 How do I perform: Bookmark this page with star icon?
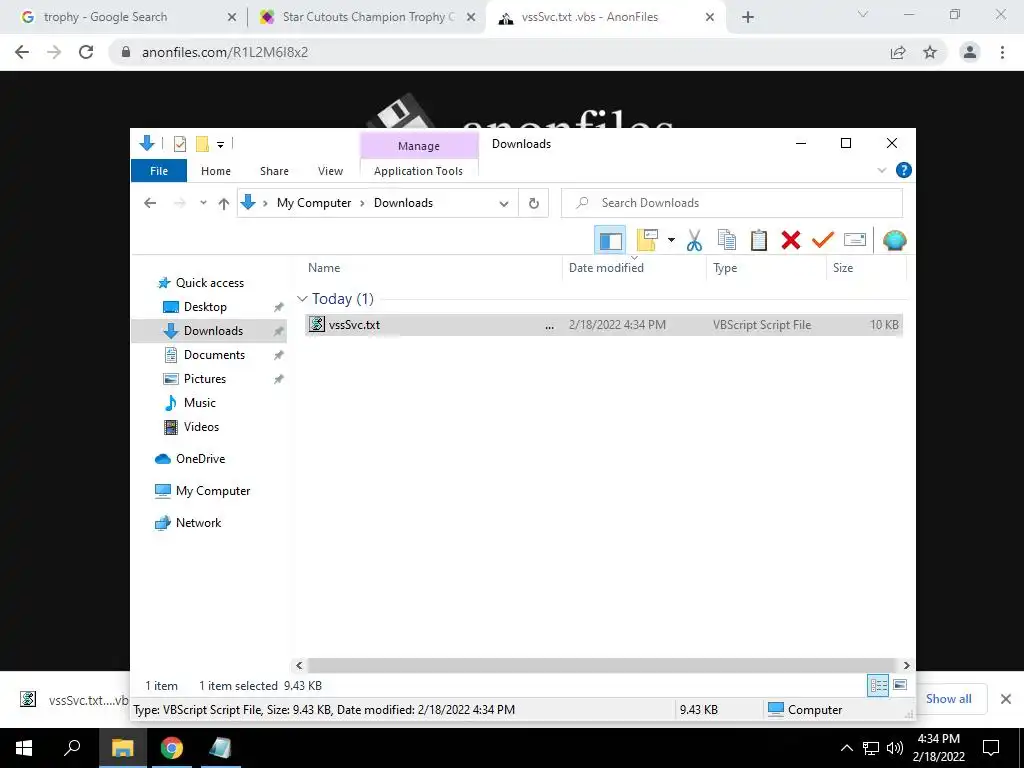click(929, 52)
